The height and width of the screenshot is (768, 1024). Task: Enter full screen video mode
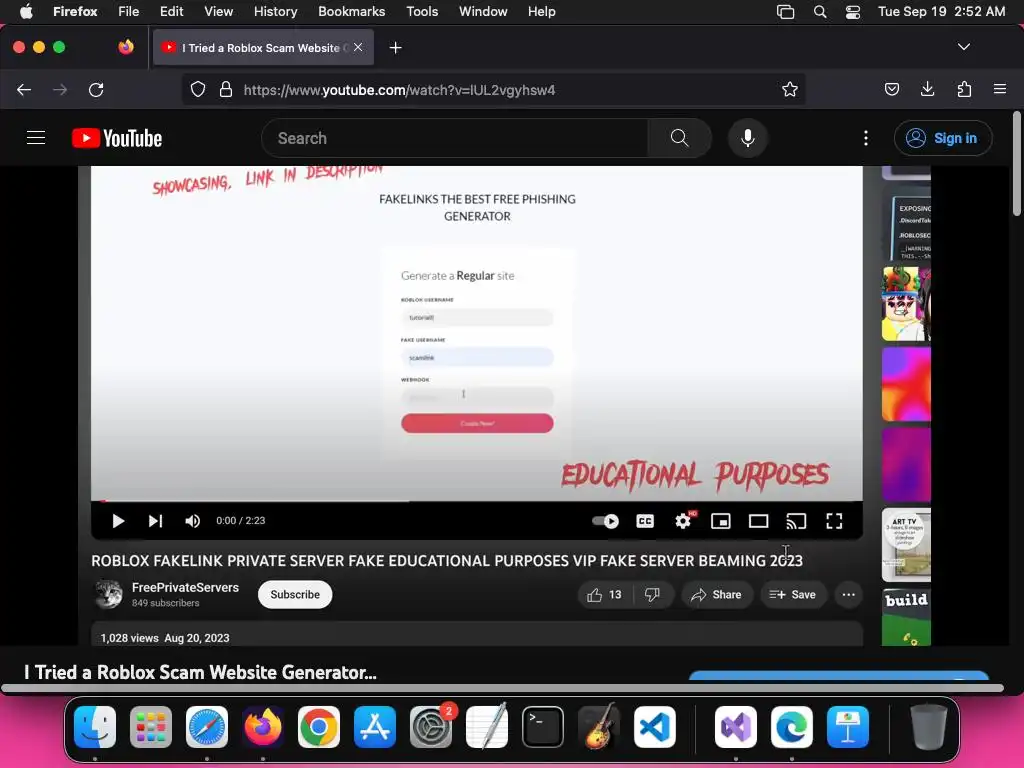834,521
